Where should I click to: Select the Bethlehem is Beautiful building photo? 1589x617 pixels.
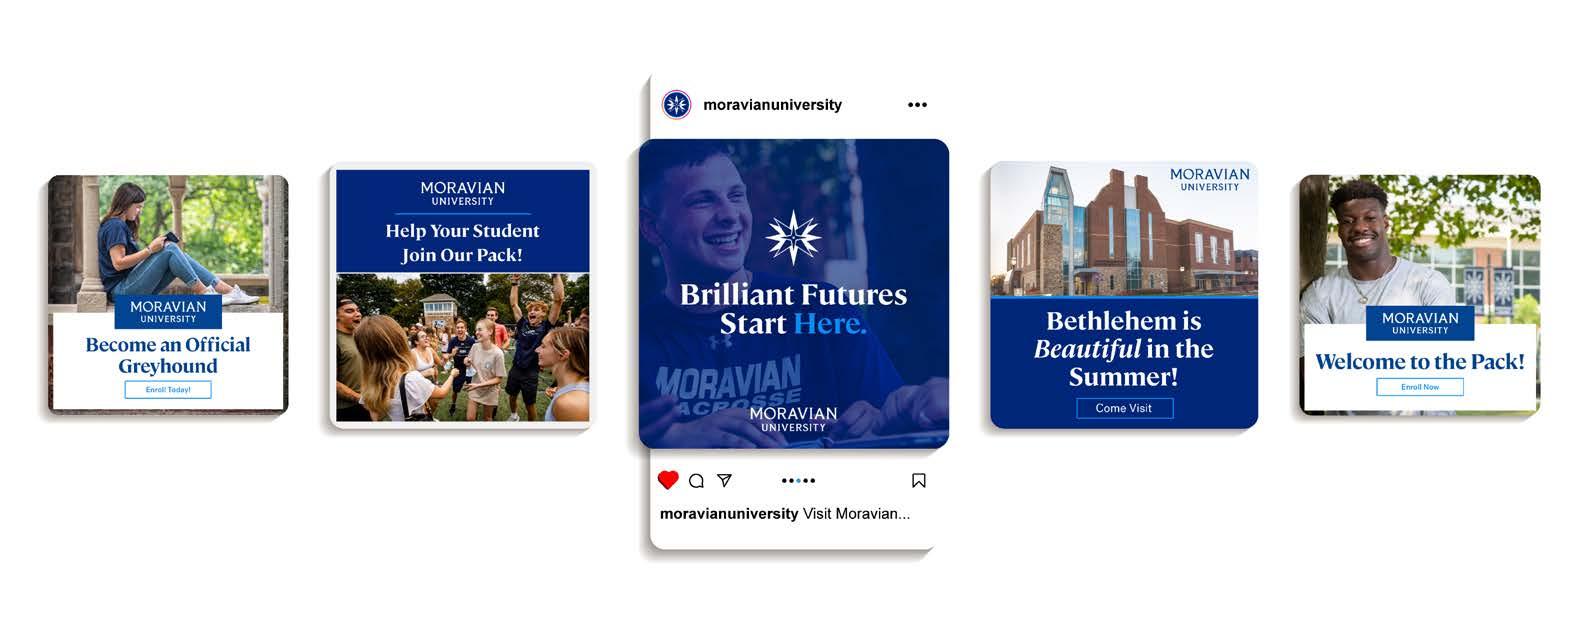[1124, 229]
